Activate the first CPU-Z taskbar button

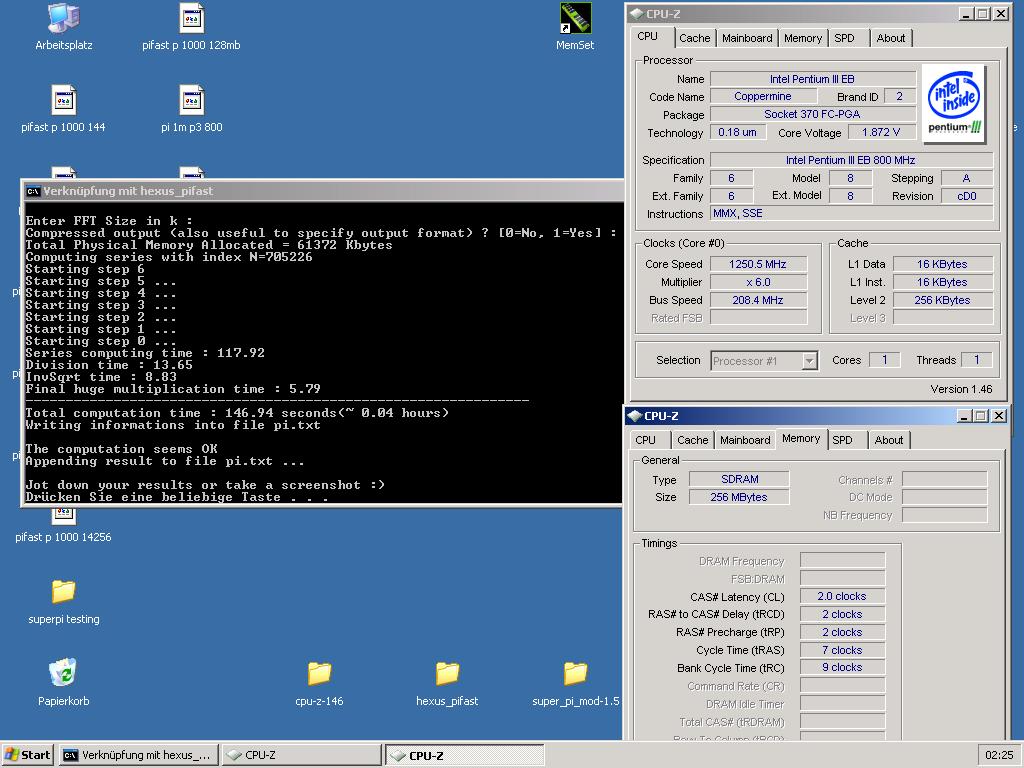point(301,755)
